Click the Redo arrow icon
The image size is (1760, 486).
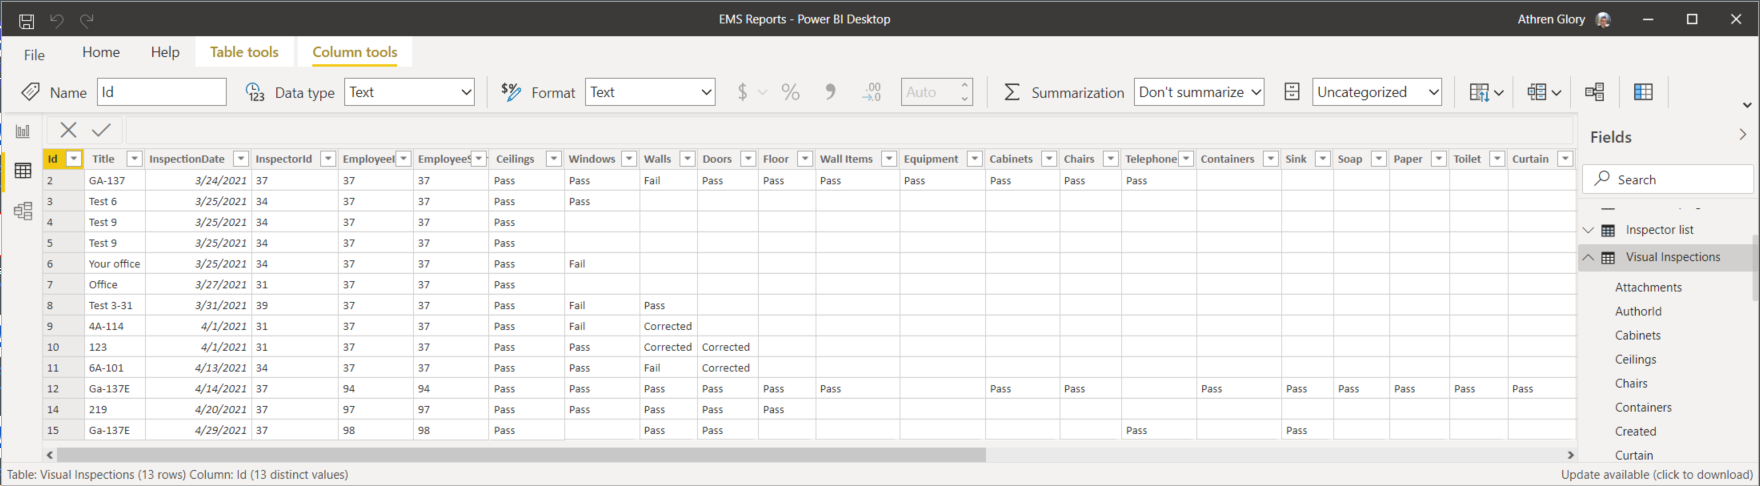pyautogui.click(x=87, y=20)
